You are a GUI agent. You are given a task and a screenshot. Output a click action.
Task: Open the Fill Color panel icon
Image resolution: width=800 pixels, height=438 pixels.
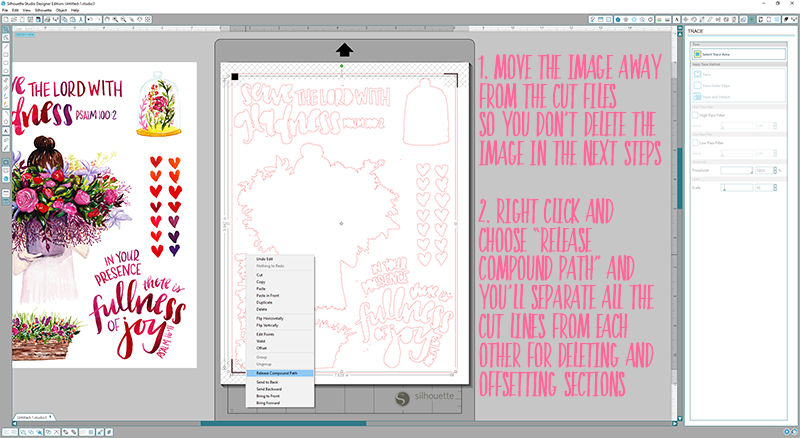(618, 19)
